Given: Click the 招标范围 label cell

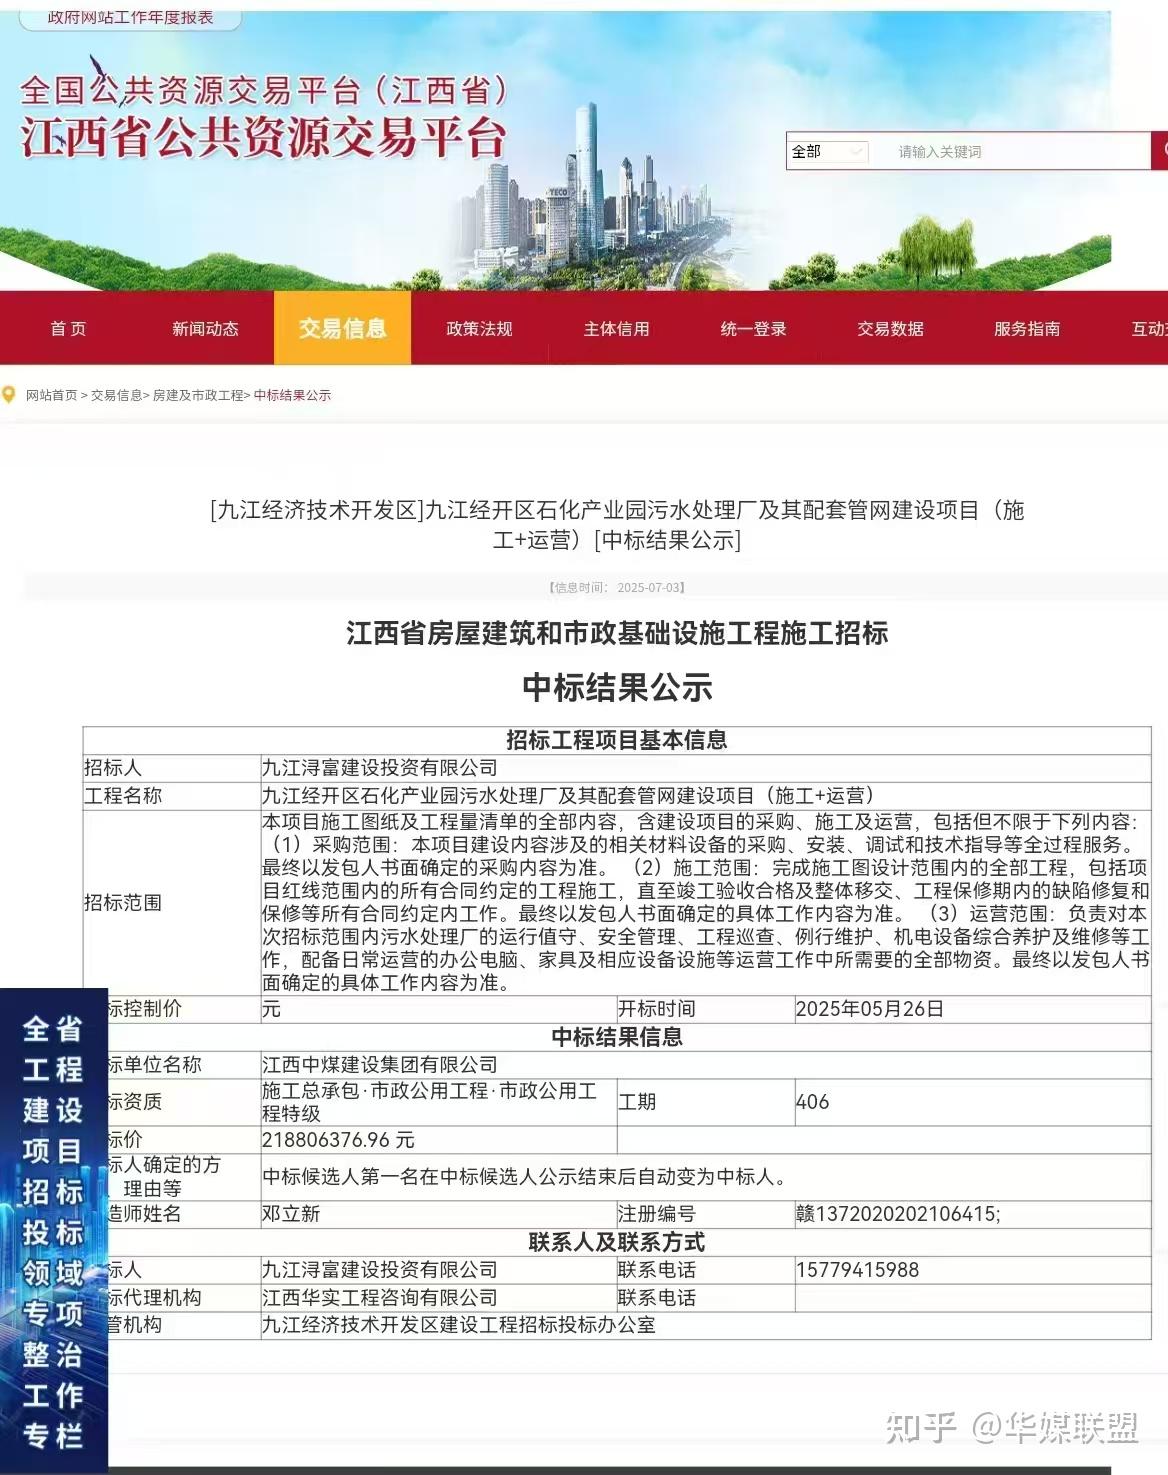Looking at the screenshot, I should (172, 902).
